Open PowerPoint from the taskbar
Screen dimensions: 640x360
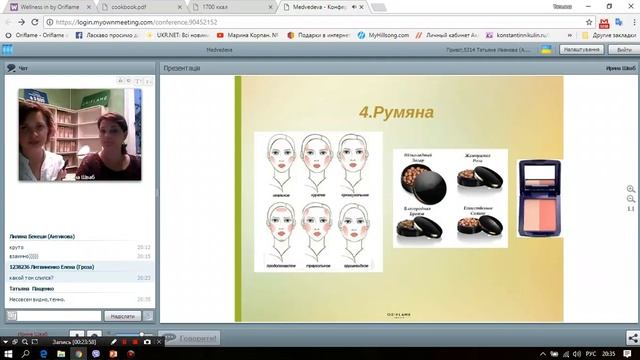tap(113, 354)
